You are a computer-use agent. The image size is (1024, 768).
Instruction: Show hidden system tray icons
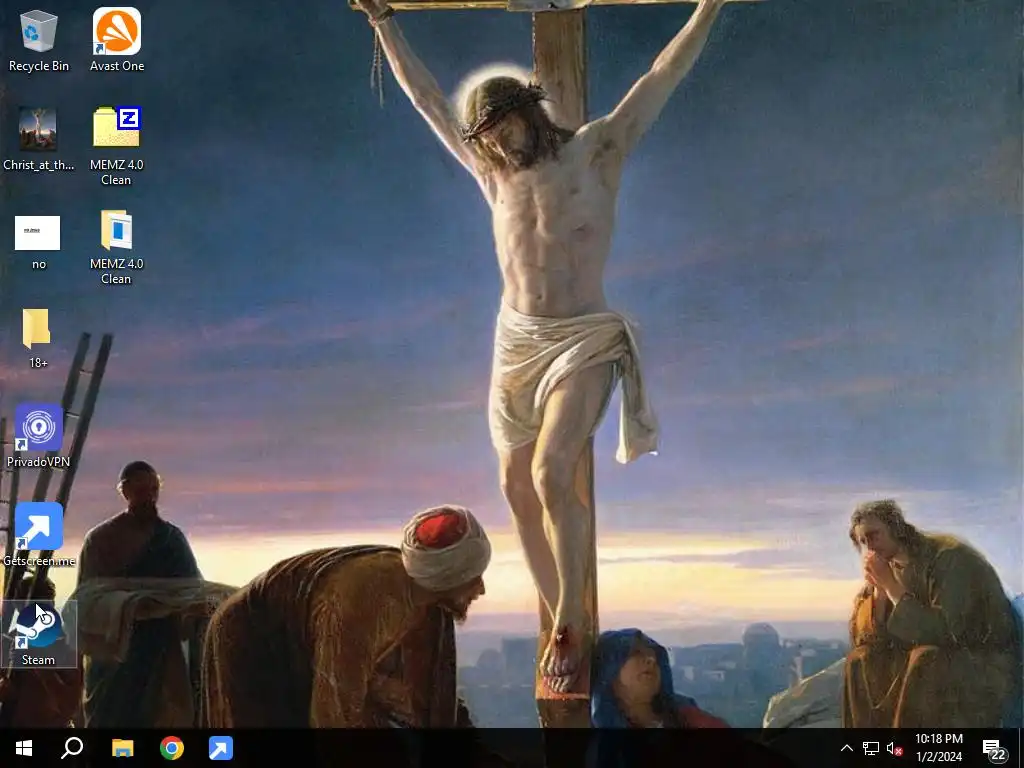pyautogui.click(x=846, y=748)
